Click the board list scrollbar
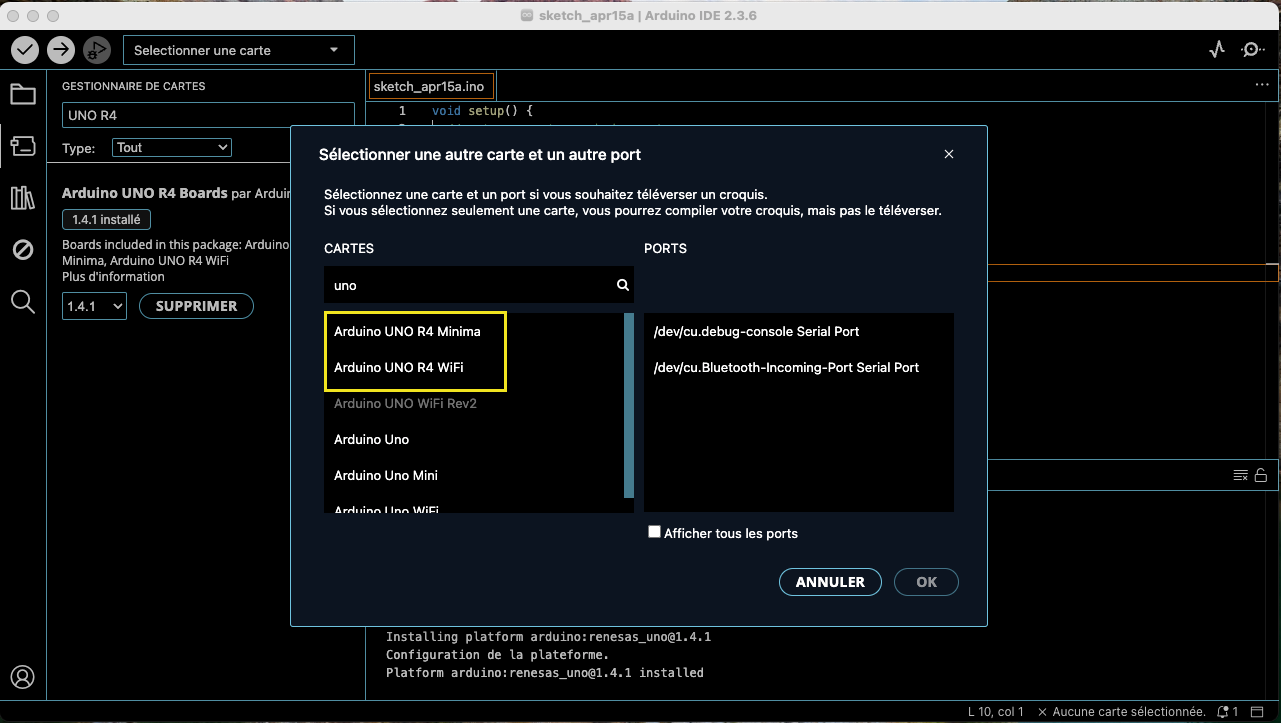The image size is (1281, 723). pyautogui.click(x=628, y=405)
